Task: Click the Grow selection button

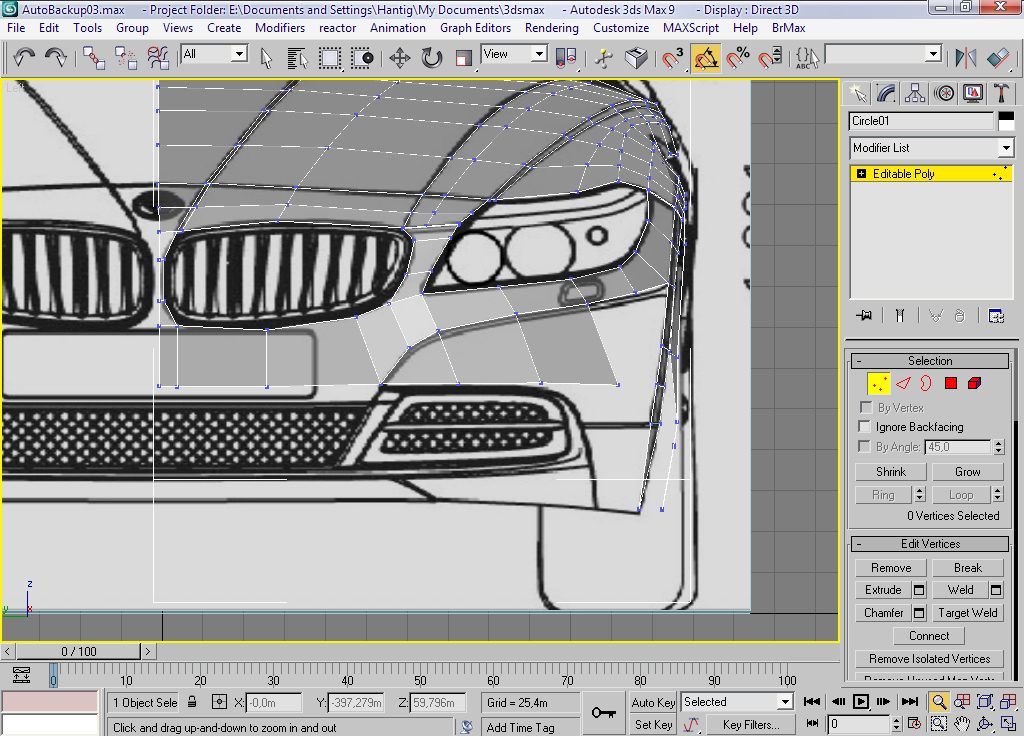Action: point(968,471)
